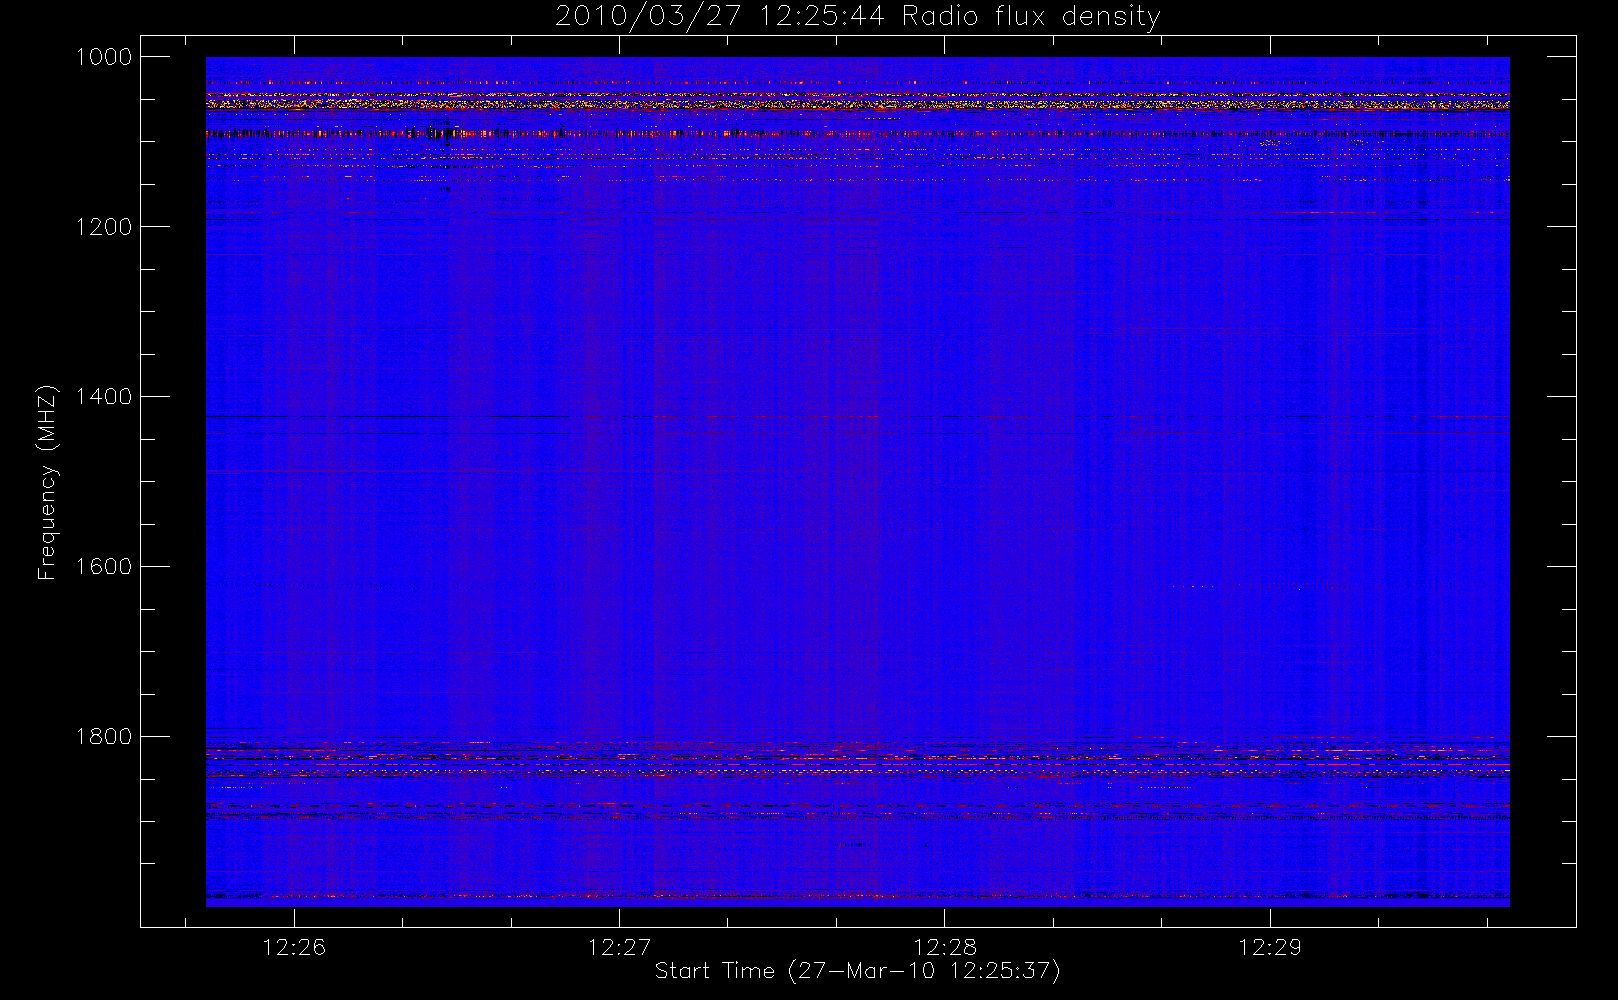This screenshot has height=1000, width=1618.
Task: Click the spectrogram's blue data area
Action: (857, 482)
